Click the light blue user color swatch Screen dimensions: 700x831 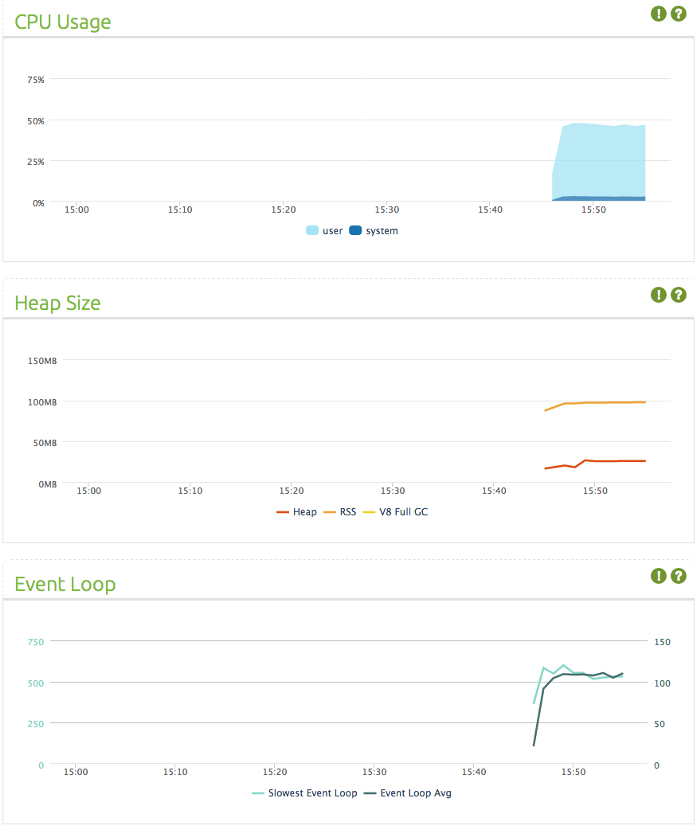click(312, 231)
